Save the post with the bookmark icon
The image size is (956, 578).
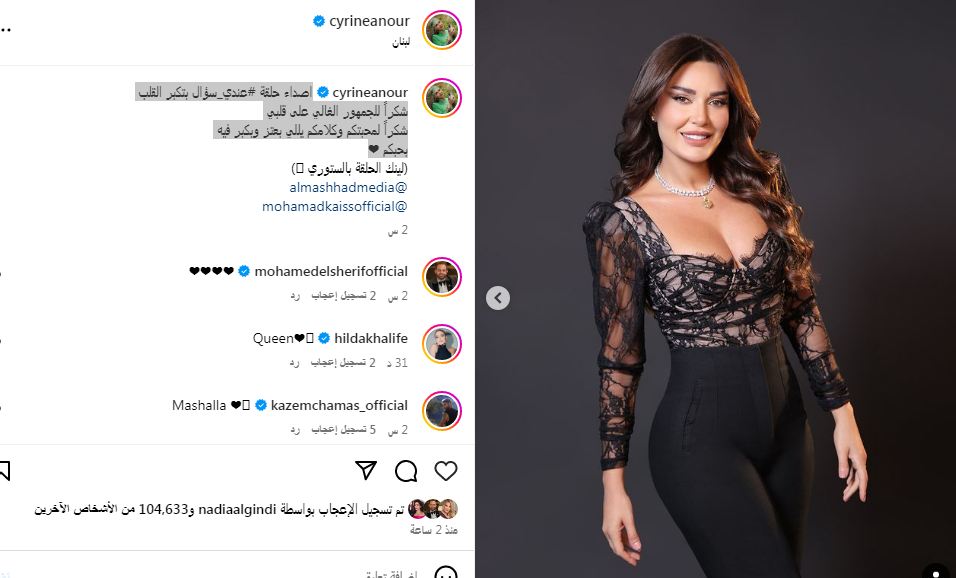4,471
